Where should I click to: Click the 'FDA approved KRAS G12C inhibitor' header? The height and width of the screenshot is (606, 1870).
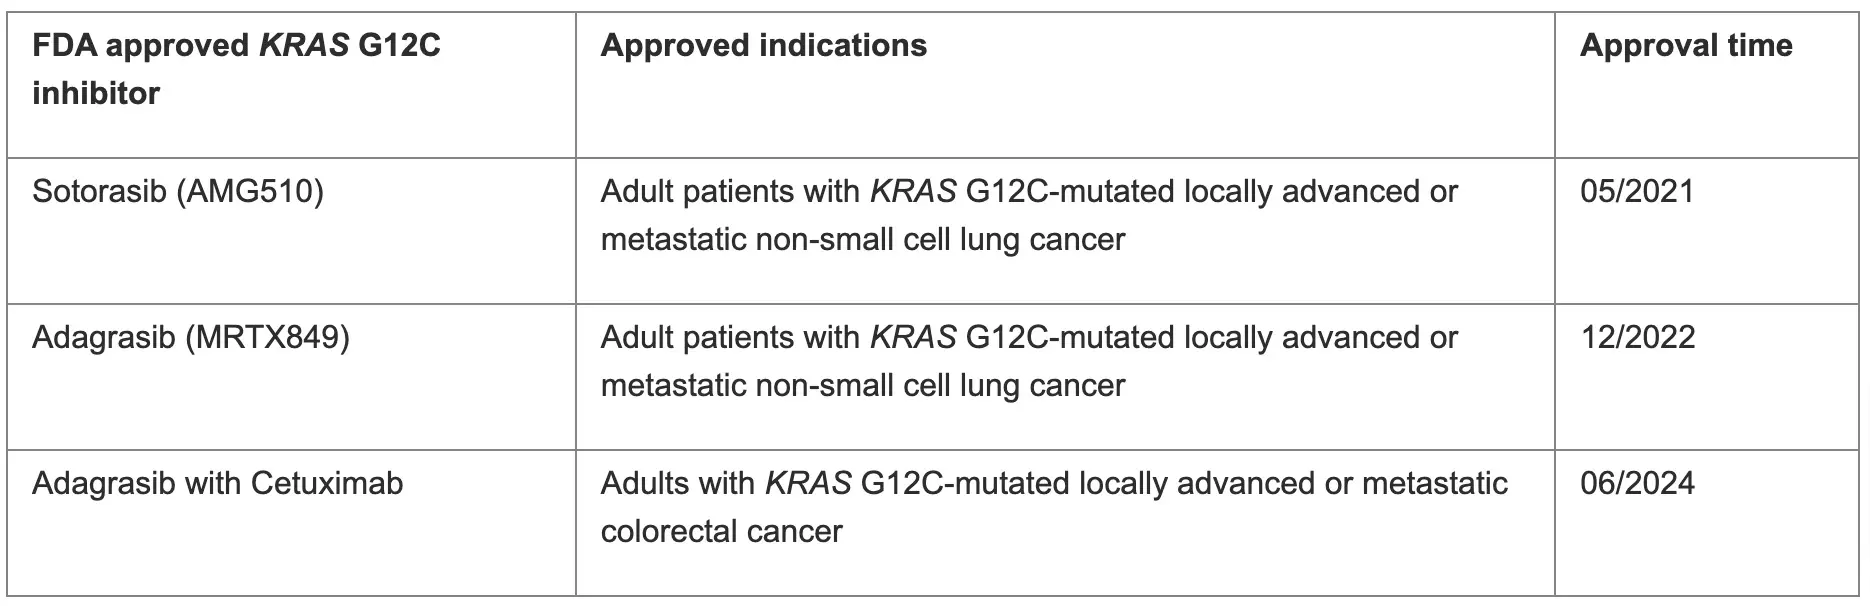[x=236, y=69]
